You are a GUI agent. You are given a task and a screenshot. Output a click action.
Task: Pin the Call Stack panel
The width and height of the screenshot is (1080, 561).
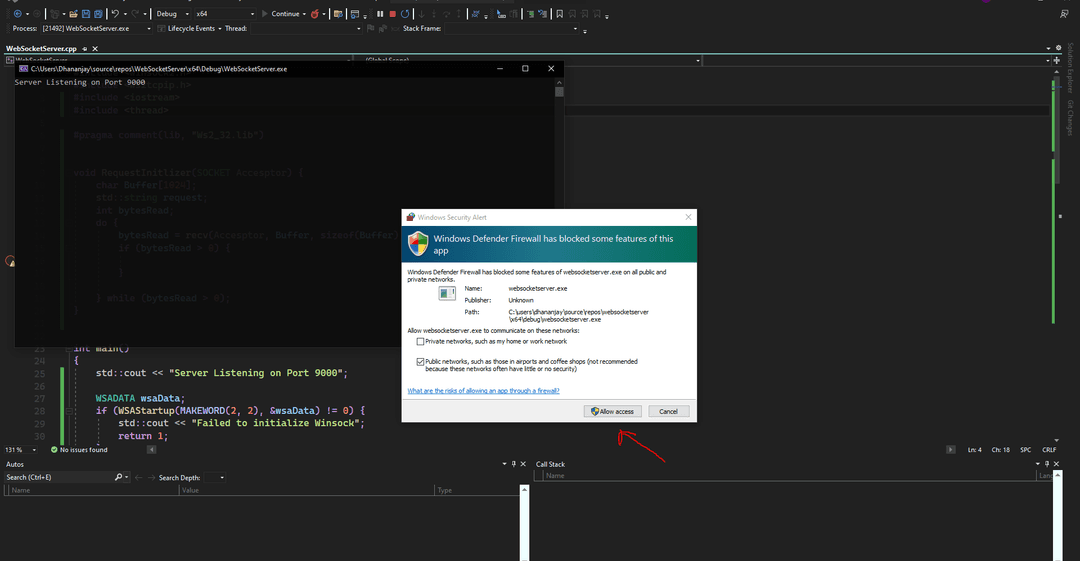tap(1047, 464)
